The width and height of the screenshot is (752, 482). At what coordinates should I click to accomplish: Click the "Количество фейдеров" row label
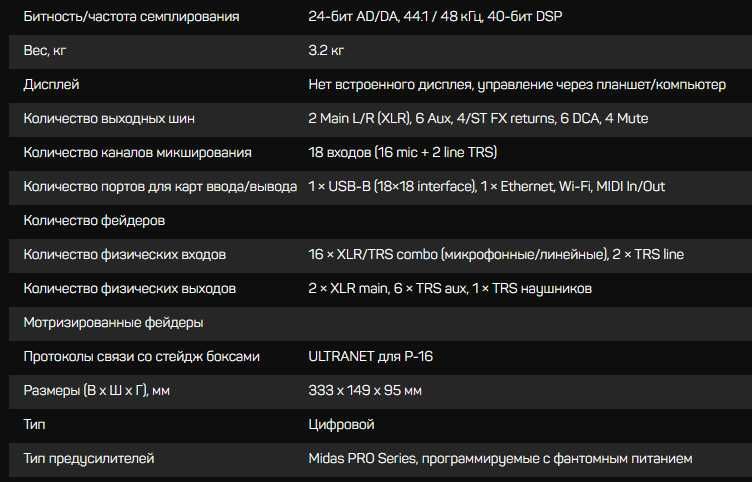click(x=94, y=220)
